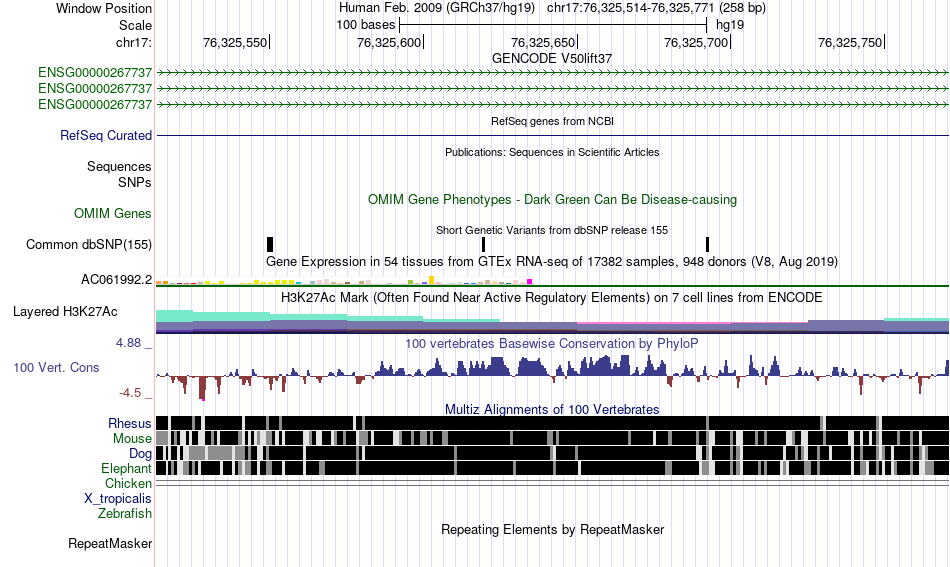Click the 100 Vert. Cons track label
950x567 pixels.
tap(56, 367)
